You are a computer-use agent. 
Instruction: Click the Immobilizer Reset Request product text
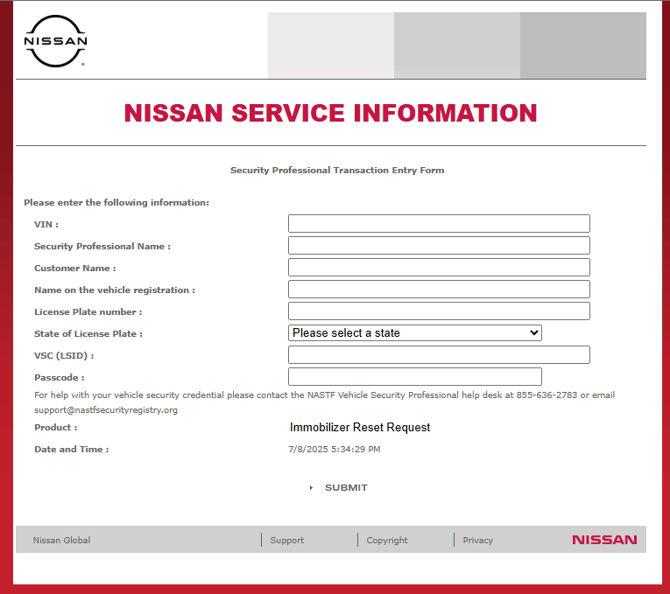click(360, 427)
